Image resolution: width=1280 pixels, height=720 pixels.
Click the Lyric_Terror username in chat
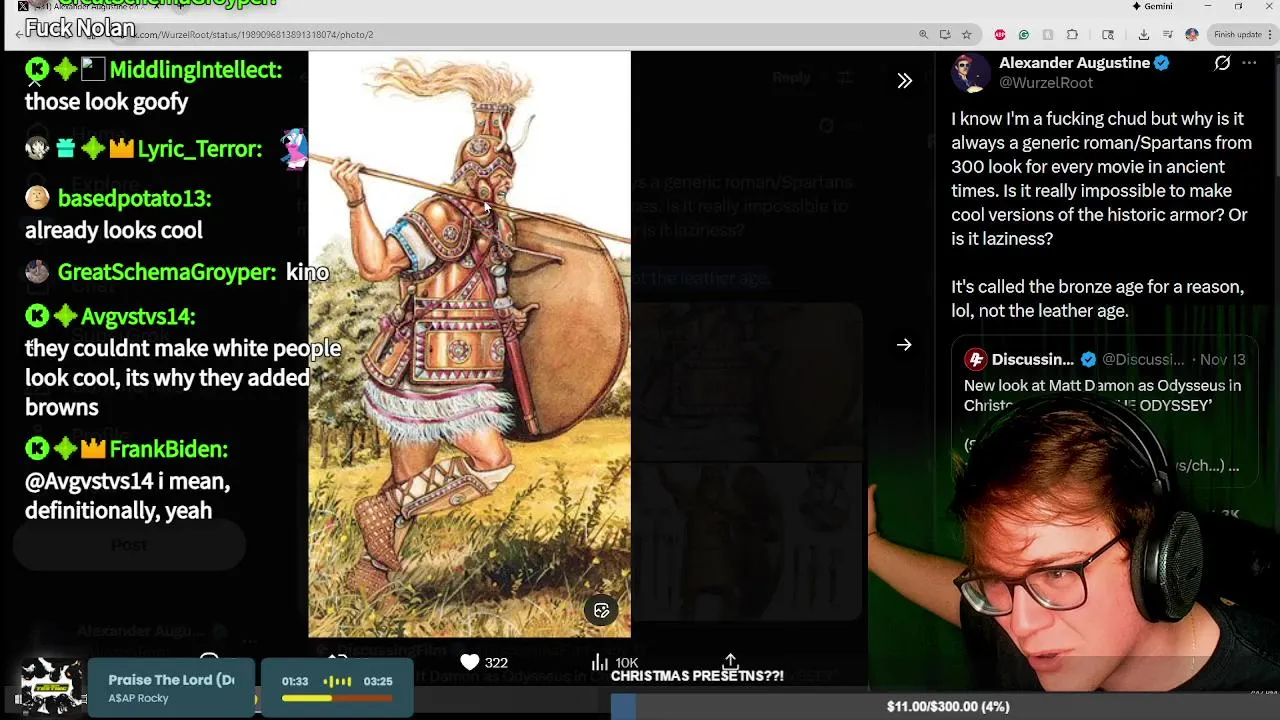[199, 149]
